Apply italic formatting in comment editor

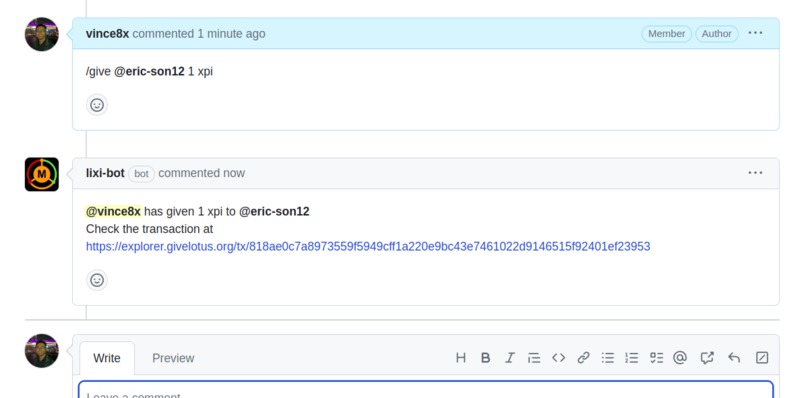[509, 358]
